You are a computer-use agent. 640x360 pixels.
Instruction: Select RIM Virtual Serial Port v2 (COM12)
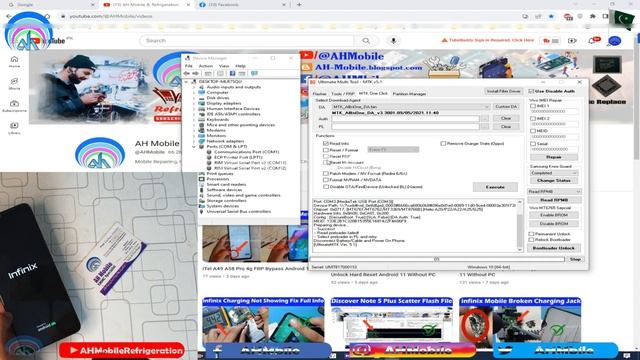[250, 168]
